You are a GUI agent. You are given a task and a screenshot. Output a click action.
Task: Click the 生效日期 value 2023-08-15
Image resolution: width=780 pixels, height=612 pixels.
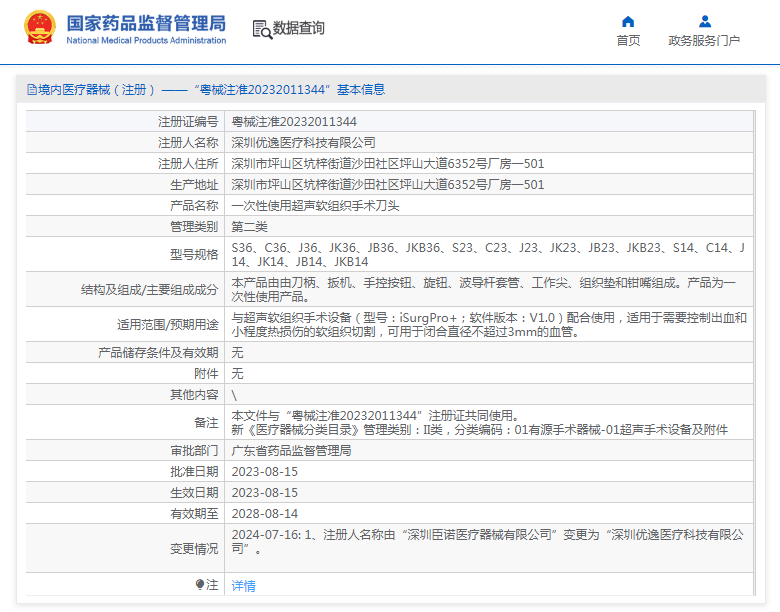(265, 493)
